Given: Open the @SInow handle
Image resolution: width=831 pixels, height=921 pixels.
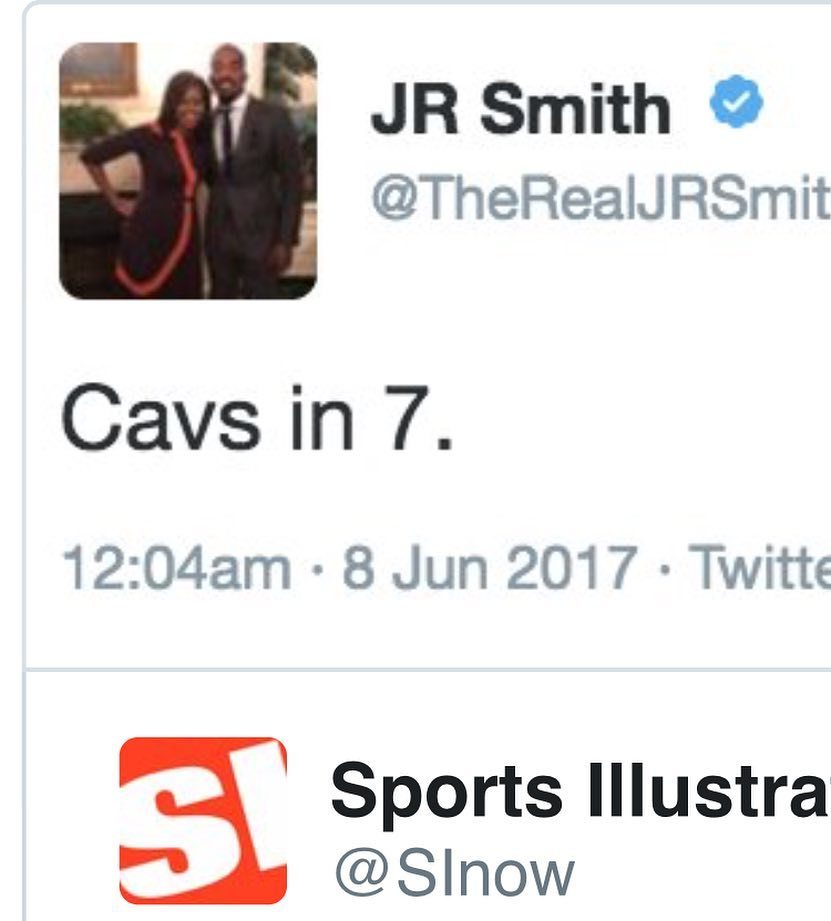Looking at the screenshot, I should tap(454, 875).
